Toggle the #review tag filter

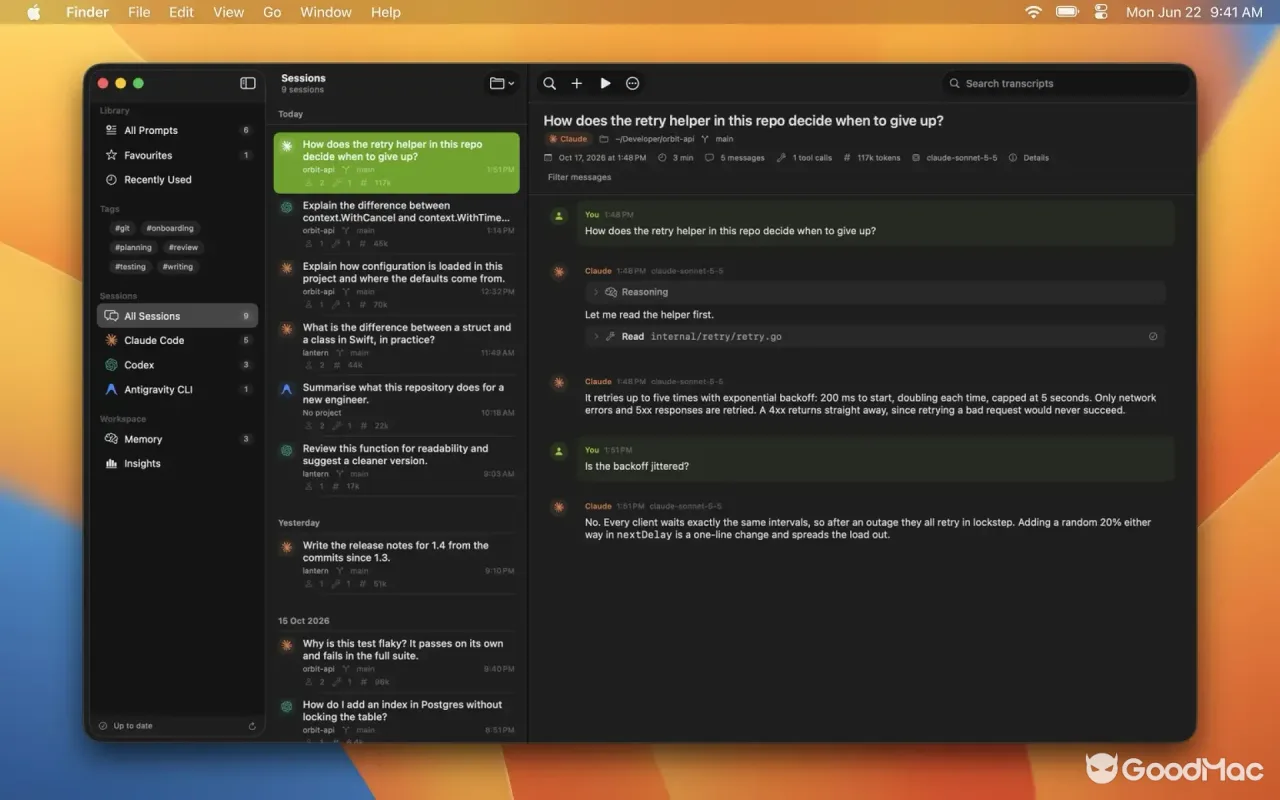(183, 247)
